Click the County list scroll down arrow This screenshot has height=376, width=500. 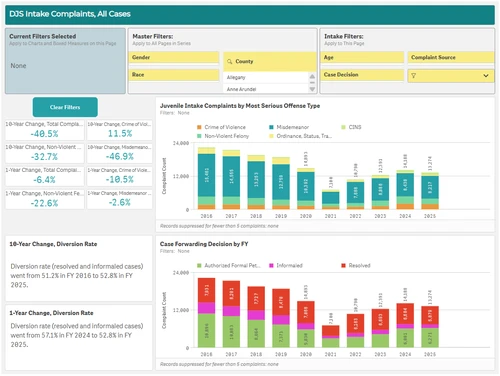312,89
